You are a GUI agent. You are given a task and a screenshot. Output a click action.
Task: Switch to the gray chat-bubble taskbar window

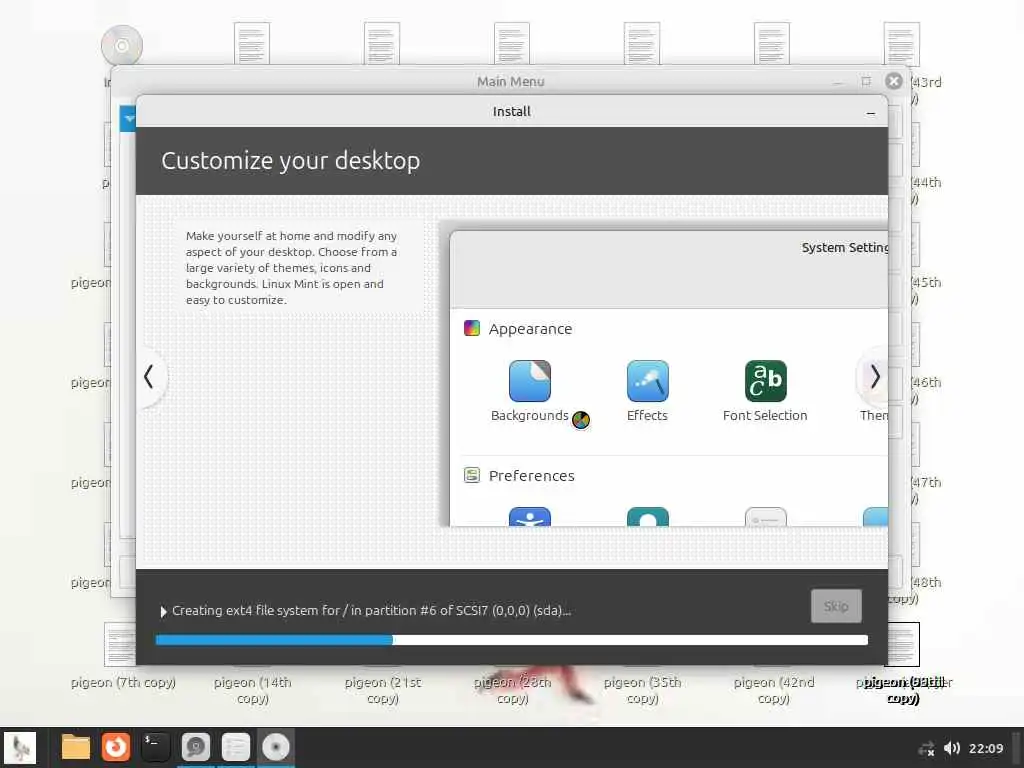[x=195, y=747]
